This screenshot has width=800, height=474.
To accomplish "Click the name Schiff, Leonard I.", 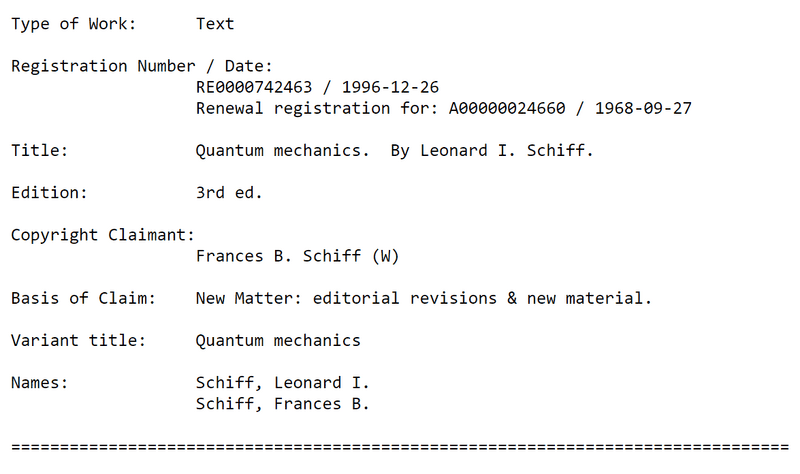I will [283, 383].
